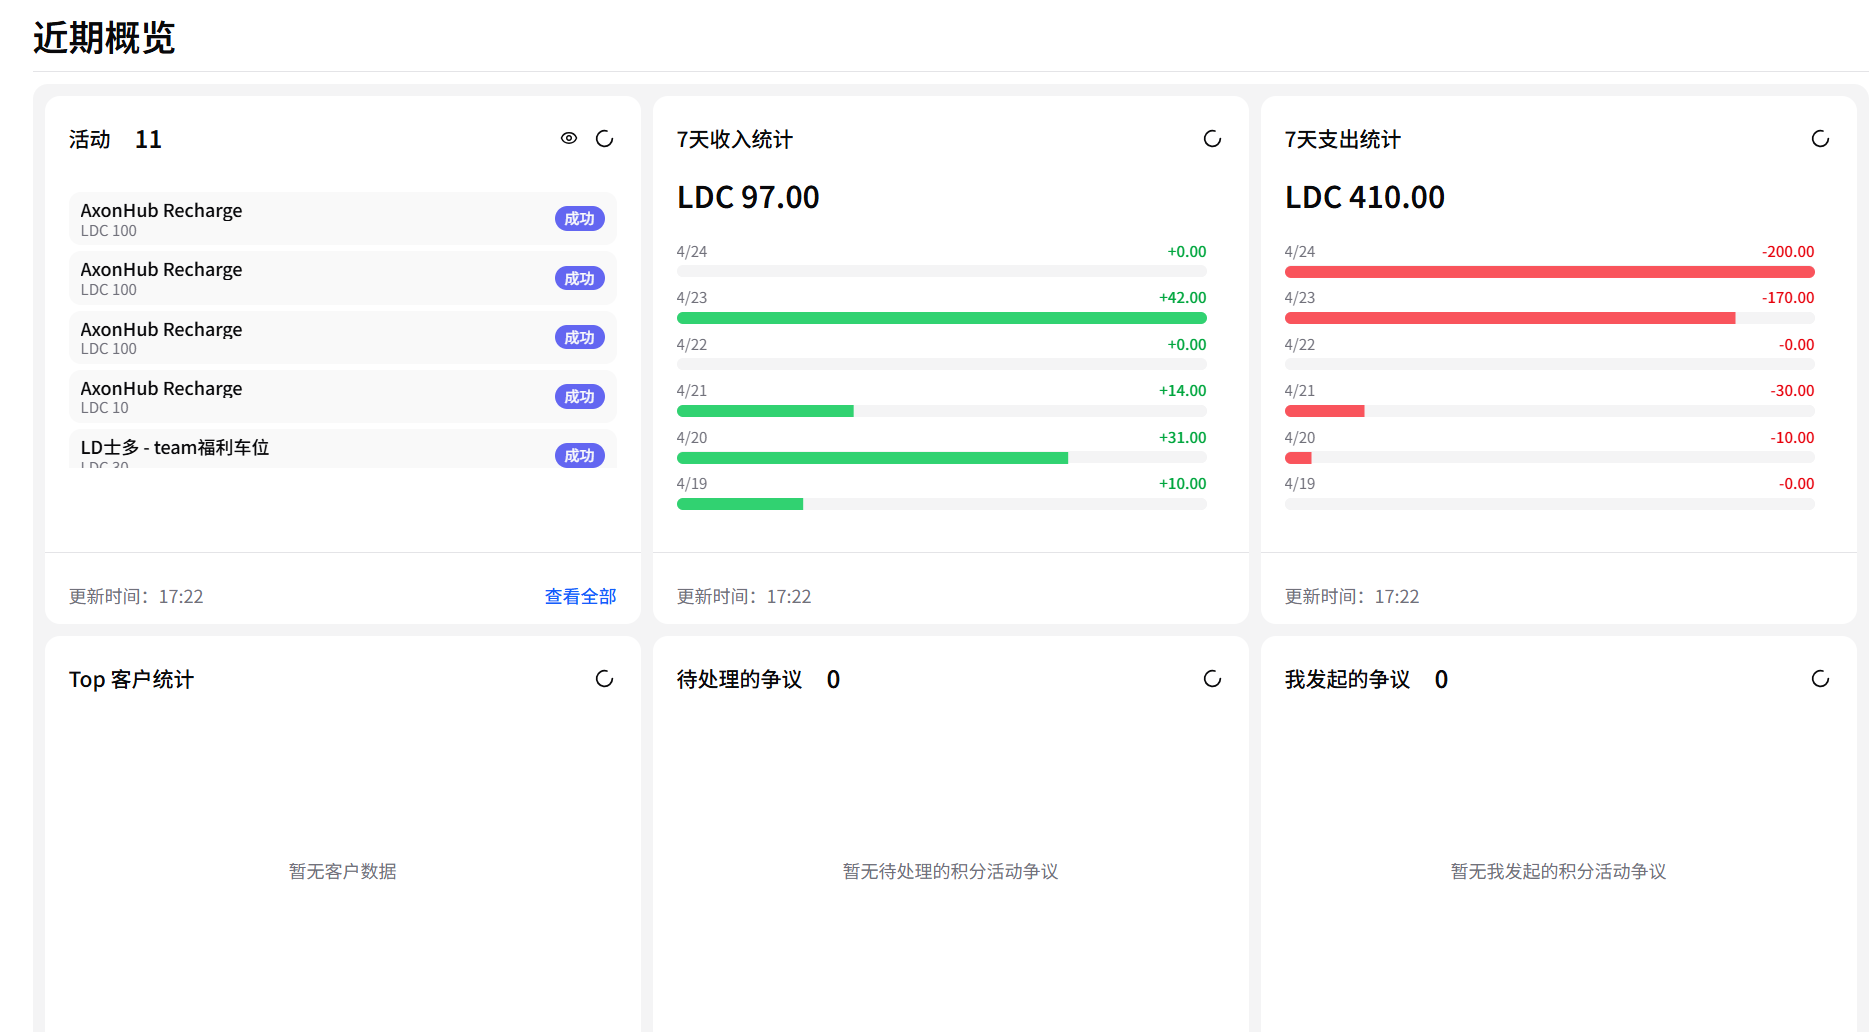Viewport: 1869px width, 1032px height.
Task: Open the AxonHub Recharge LDC 10 activity
Action: (343, 397)
